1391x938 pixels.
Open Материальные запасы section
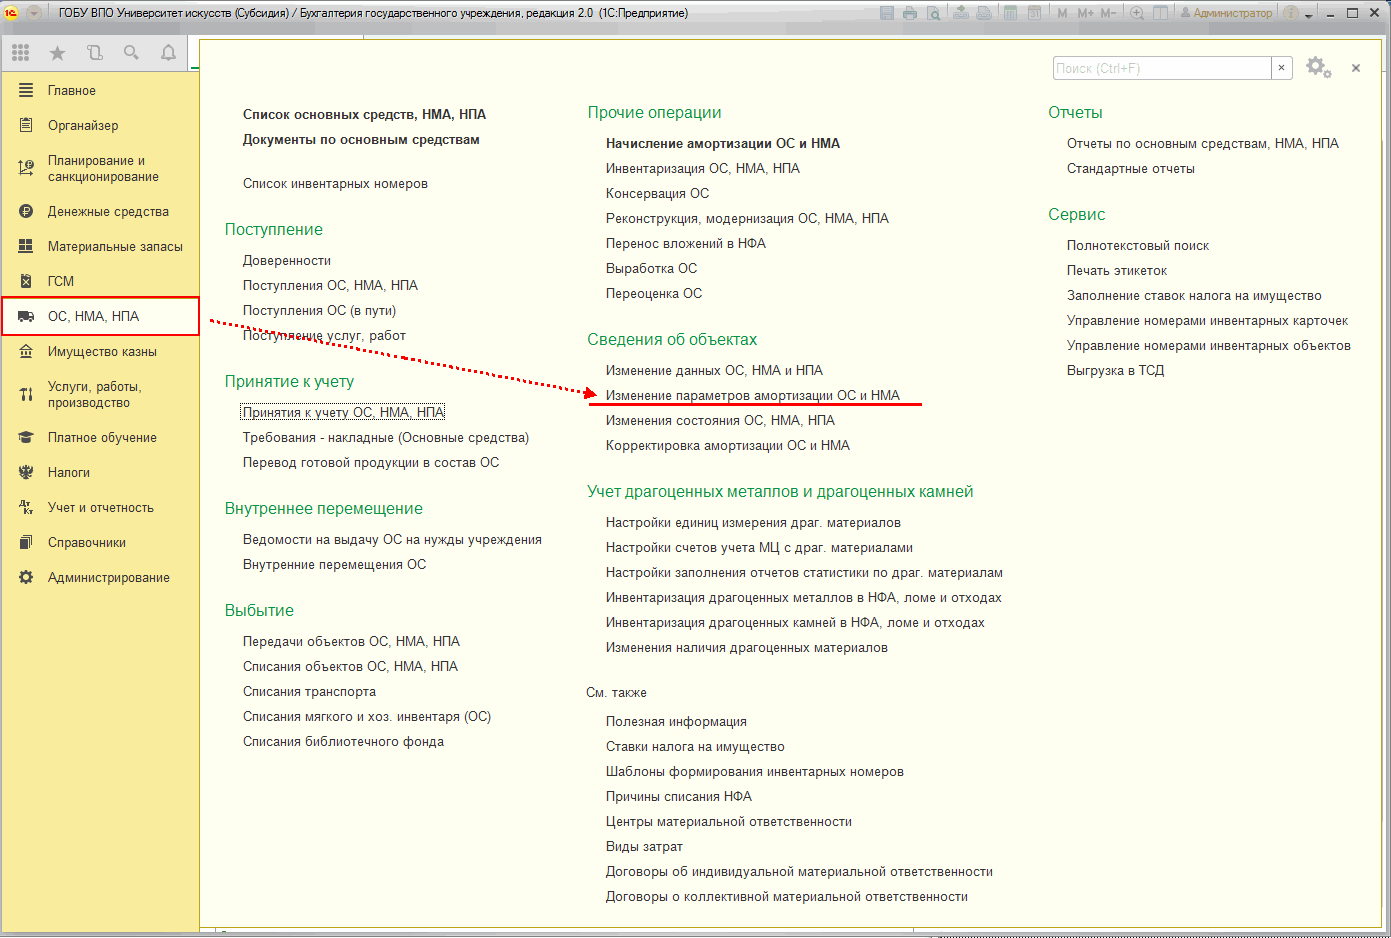100,246
